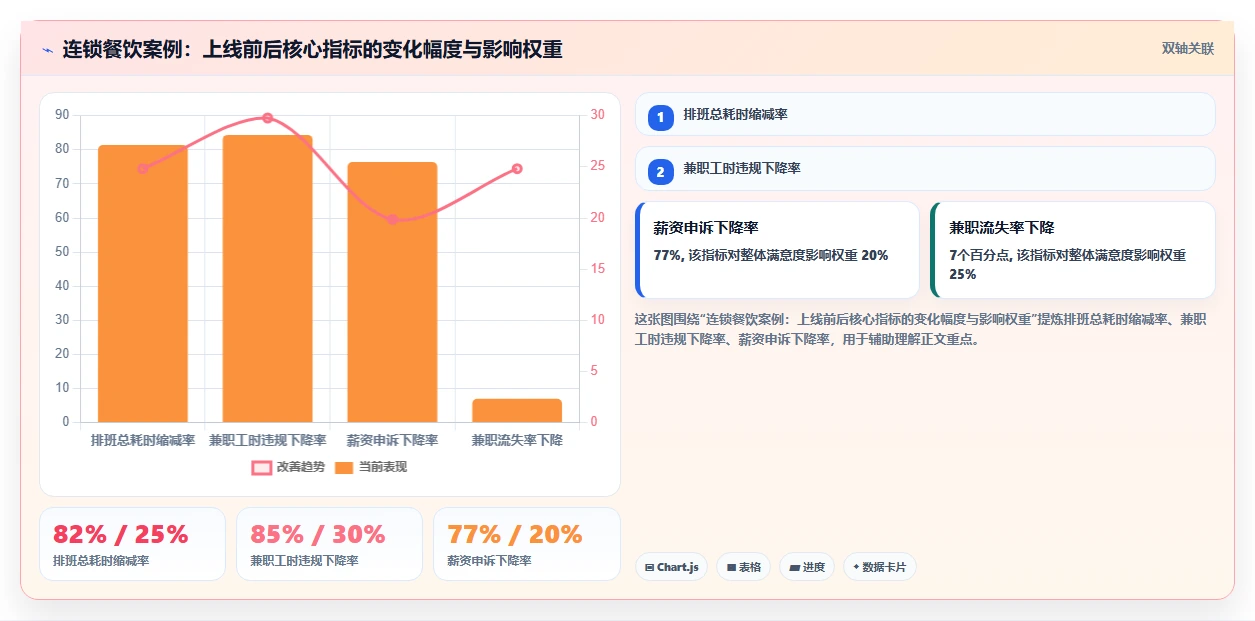Click right axis value 15

[597, 269]
